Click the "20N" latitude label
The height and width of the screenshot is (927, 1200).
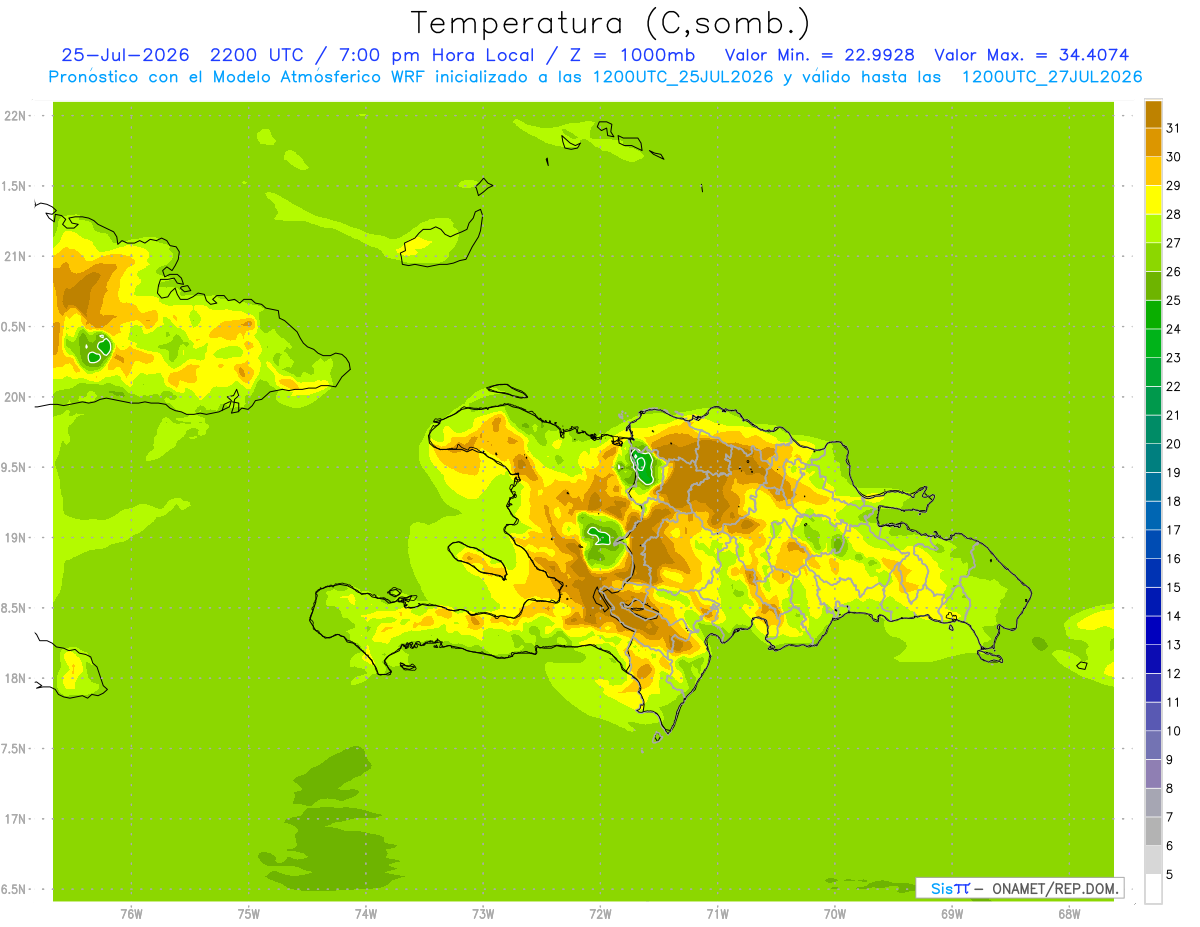point(15,397)
